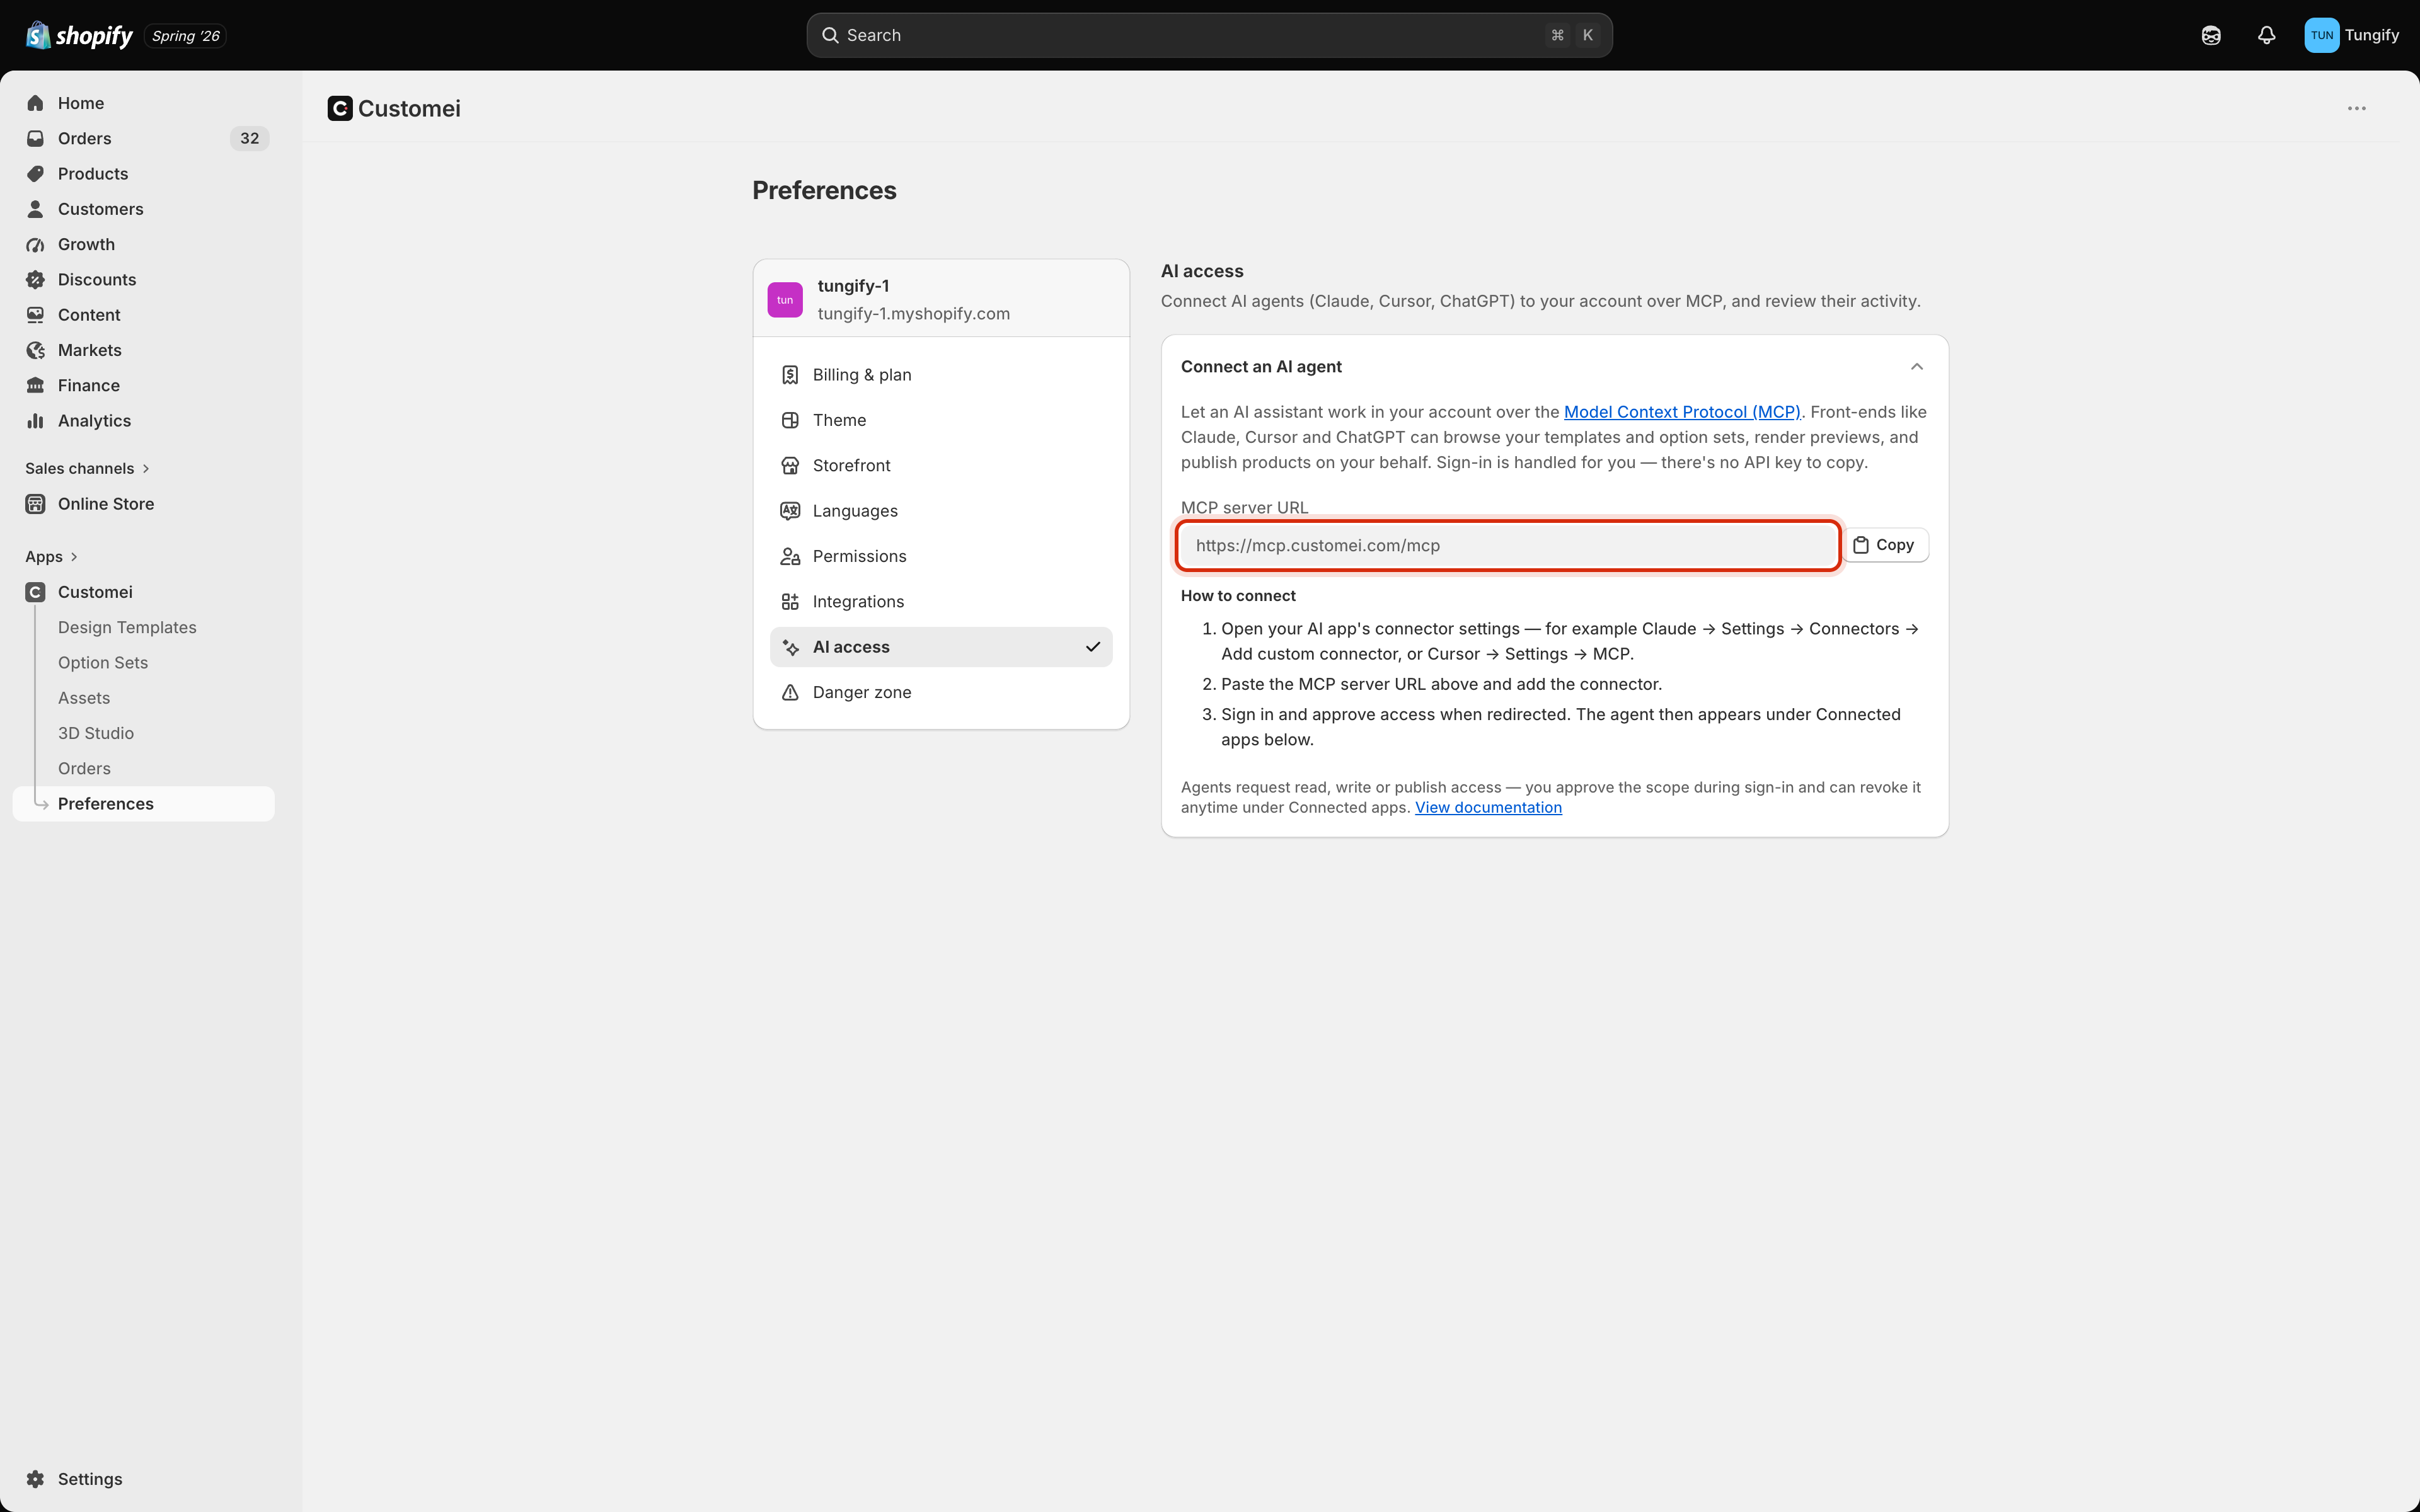The height and width of the screenshot is (1512, 2420).
Task: Click the Integrations apps icon
Action: click(790, 602)
